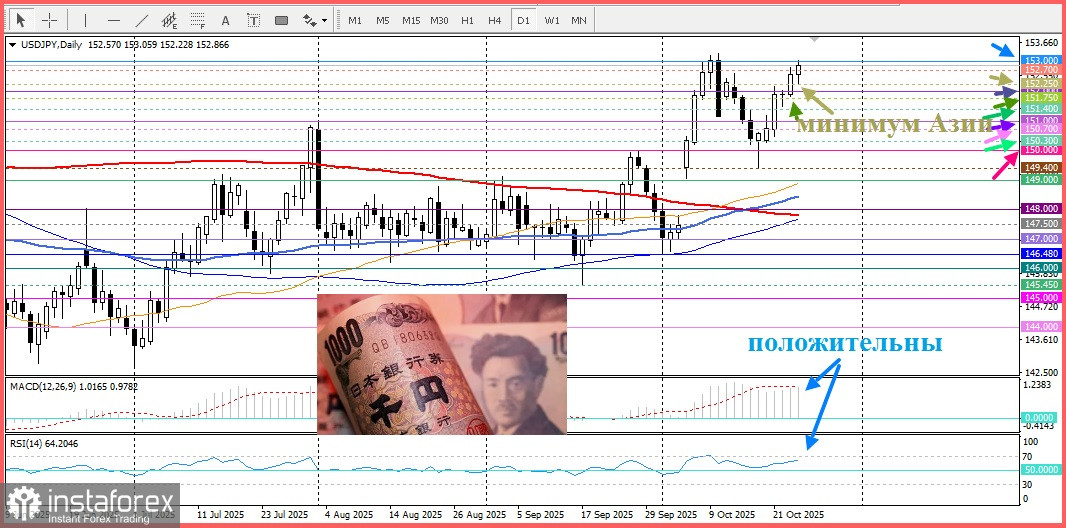
Task: Click the 23 Jul 2025 date label
Action: coord(285,514)
